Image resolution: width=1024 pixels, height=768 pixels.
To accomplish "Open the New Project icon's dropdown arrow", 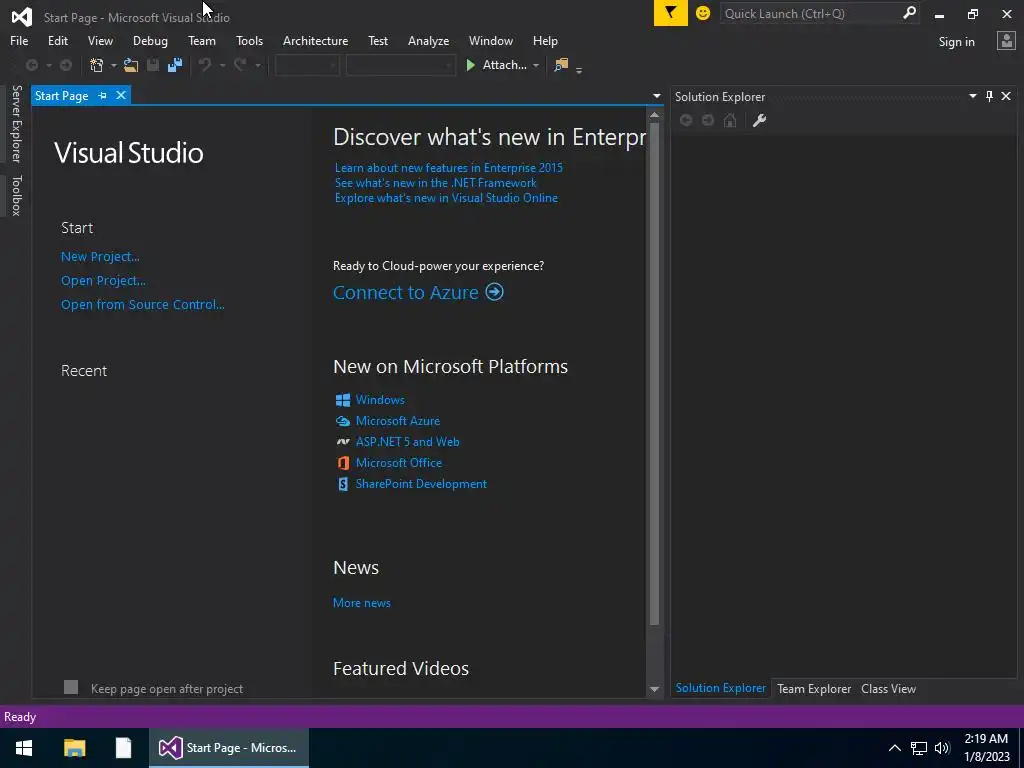I will pyautogui.click(x=114, y=65).
